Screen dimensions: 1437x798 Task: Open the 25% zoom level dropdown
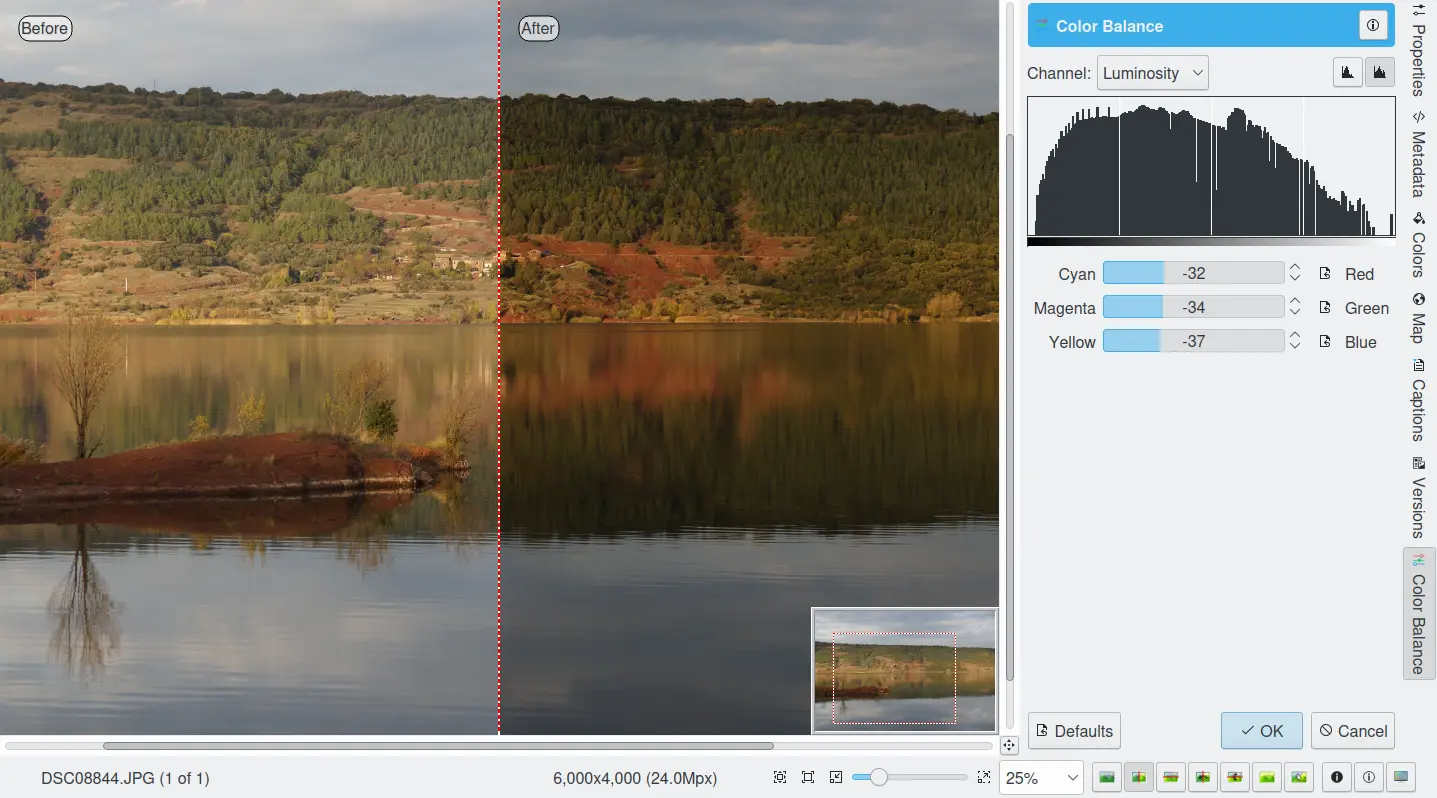[x=1042, y=778]
